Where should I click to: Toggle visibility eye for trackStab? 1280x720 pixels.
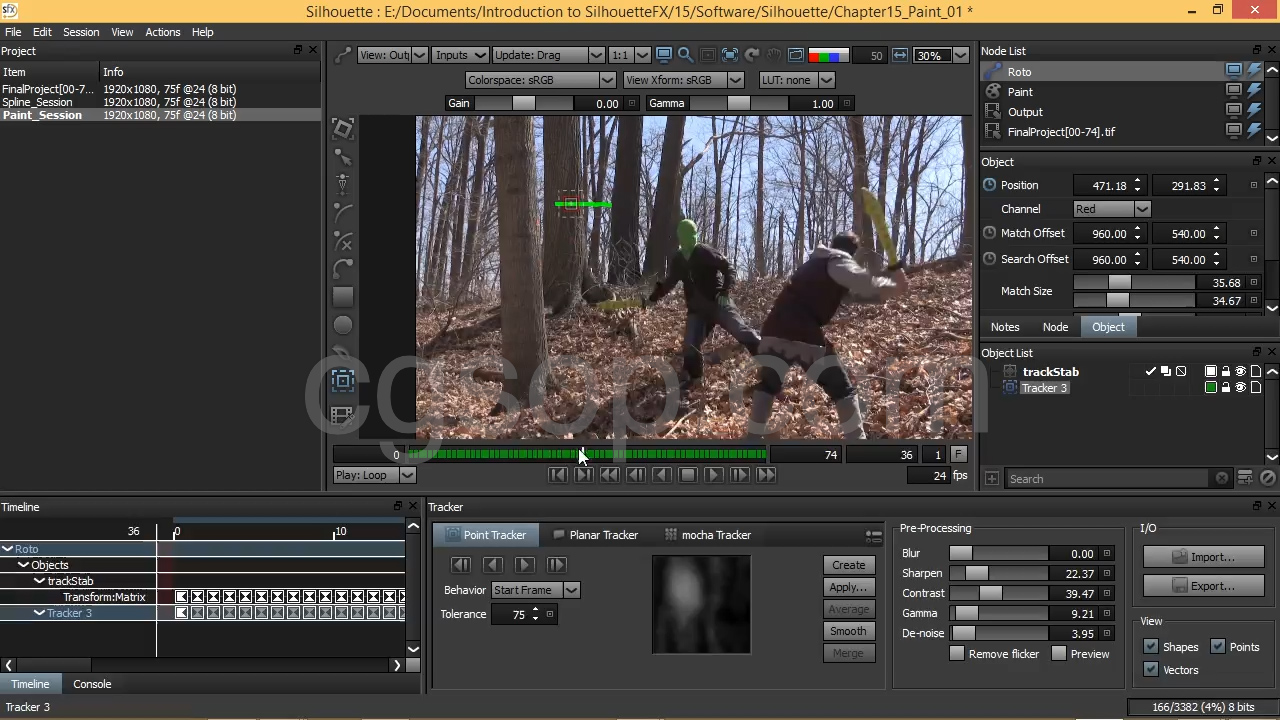click(x=1241, y=372)
